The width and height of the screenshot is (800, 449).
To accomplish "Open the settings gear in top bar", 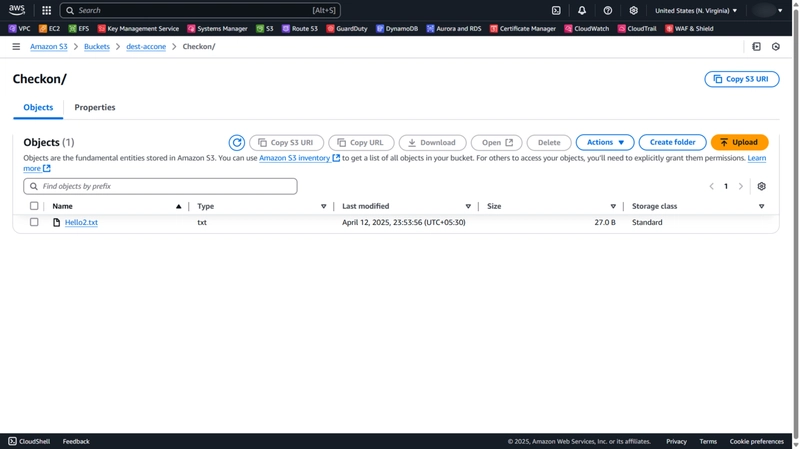I will click(x=633, y=10).
